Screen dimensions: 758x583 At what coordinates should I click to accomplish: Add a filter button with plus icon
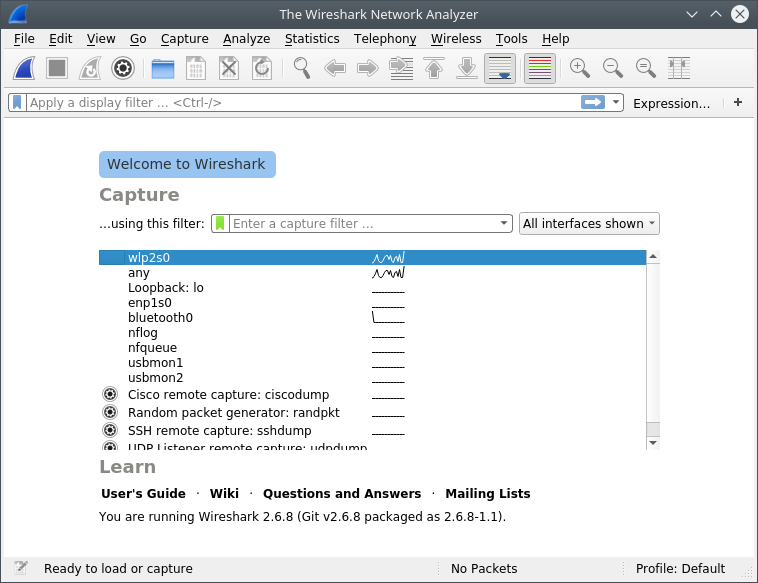pyautogui.click(x=738, y=102)
